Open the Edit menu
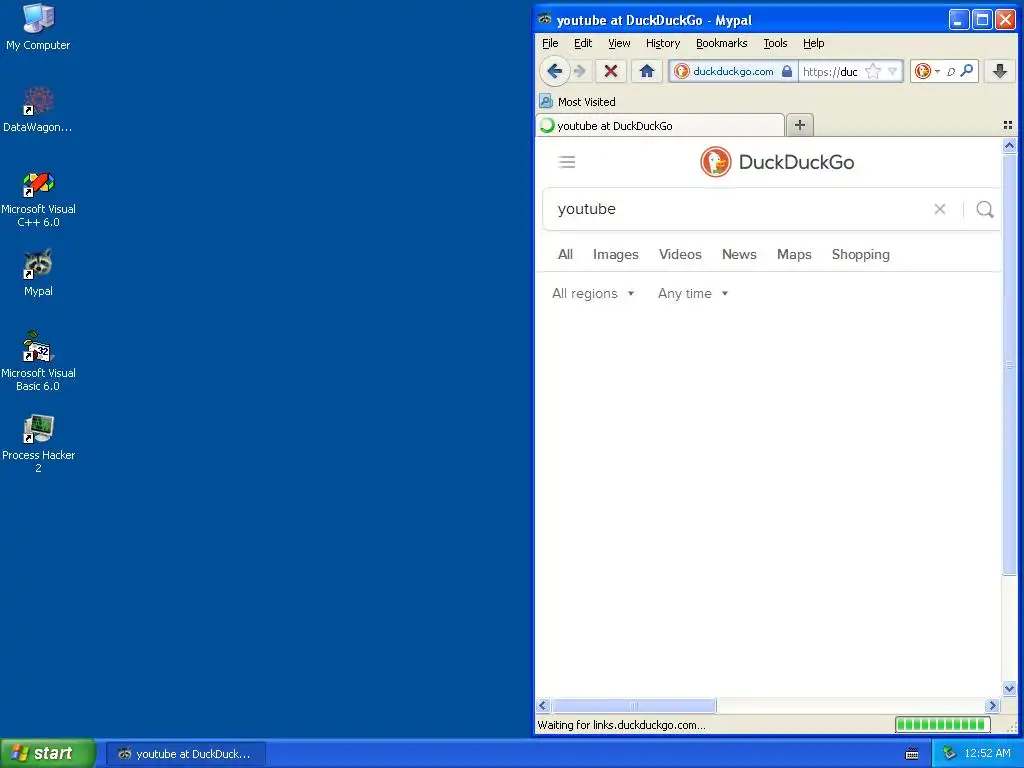Screen dimensions: 1024x768 [583, 43]
